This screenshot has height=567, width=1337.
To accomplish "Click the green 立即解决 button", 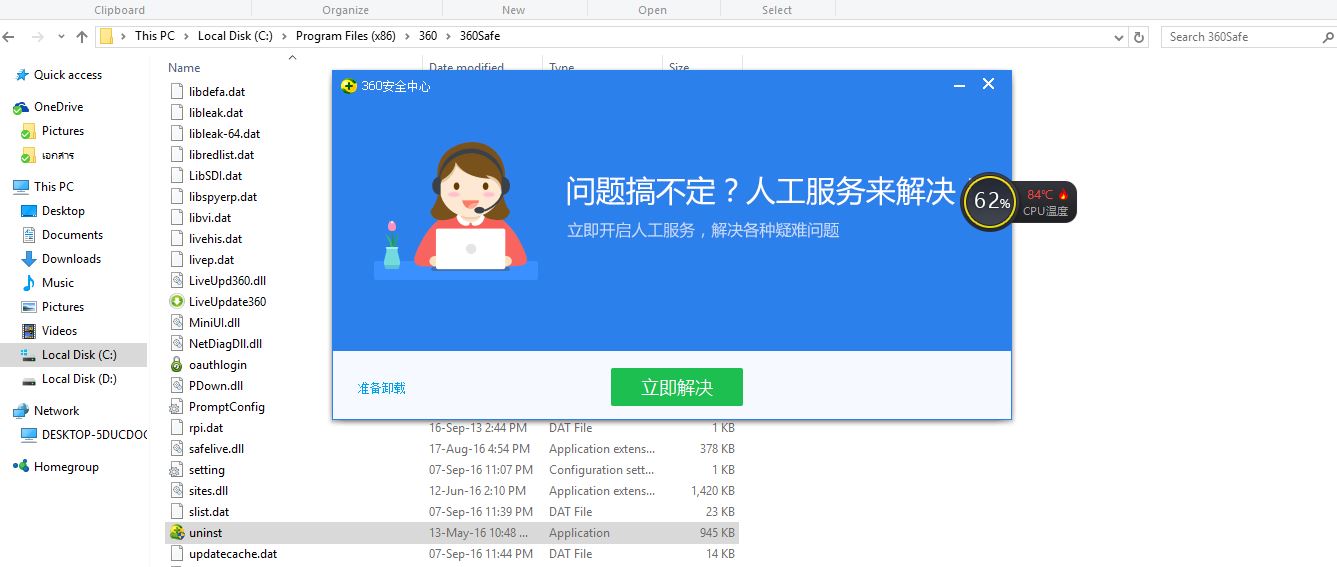I will pos(677,387).
